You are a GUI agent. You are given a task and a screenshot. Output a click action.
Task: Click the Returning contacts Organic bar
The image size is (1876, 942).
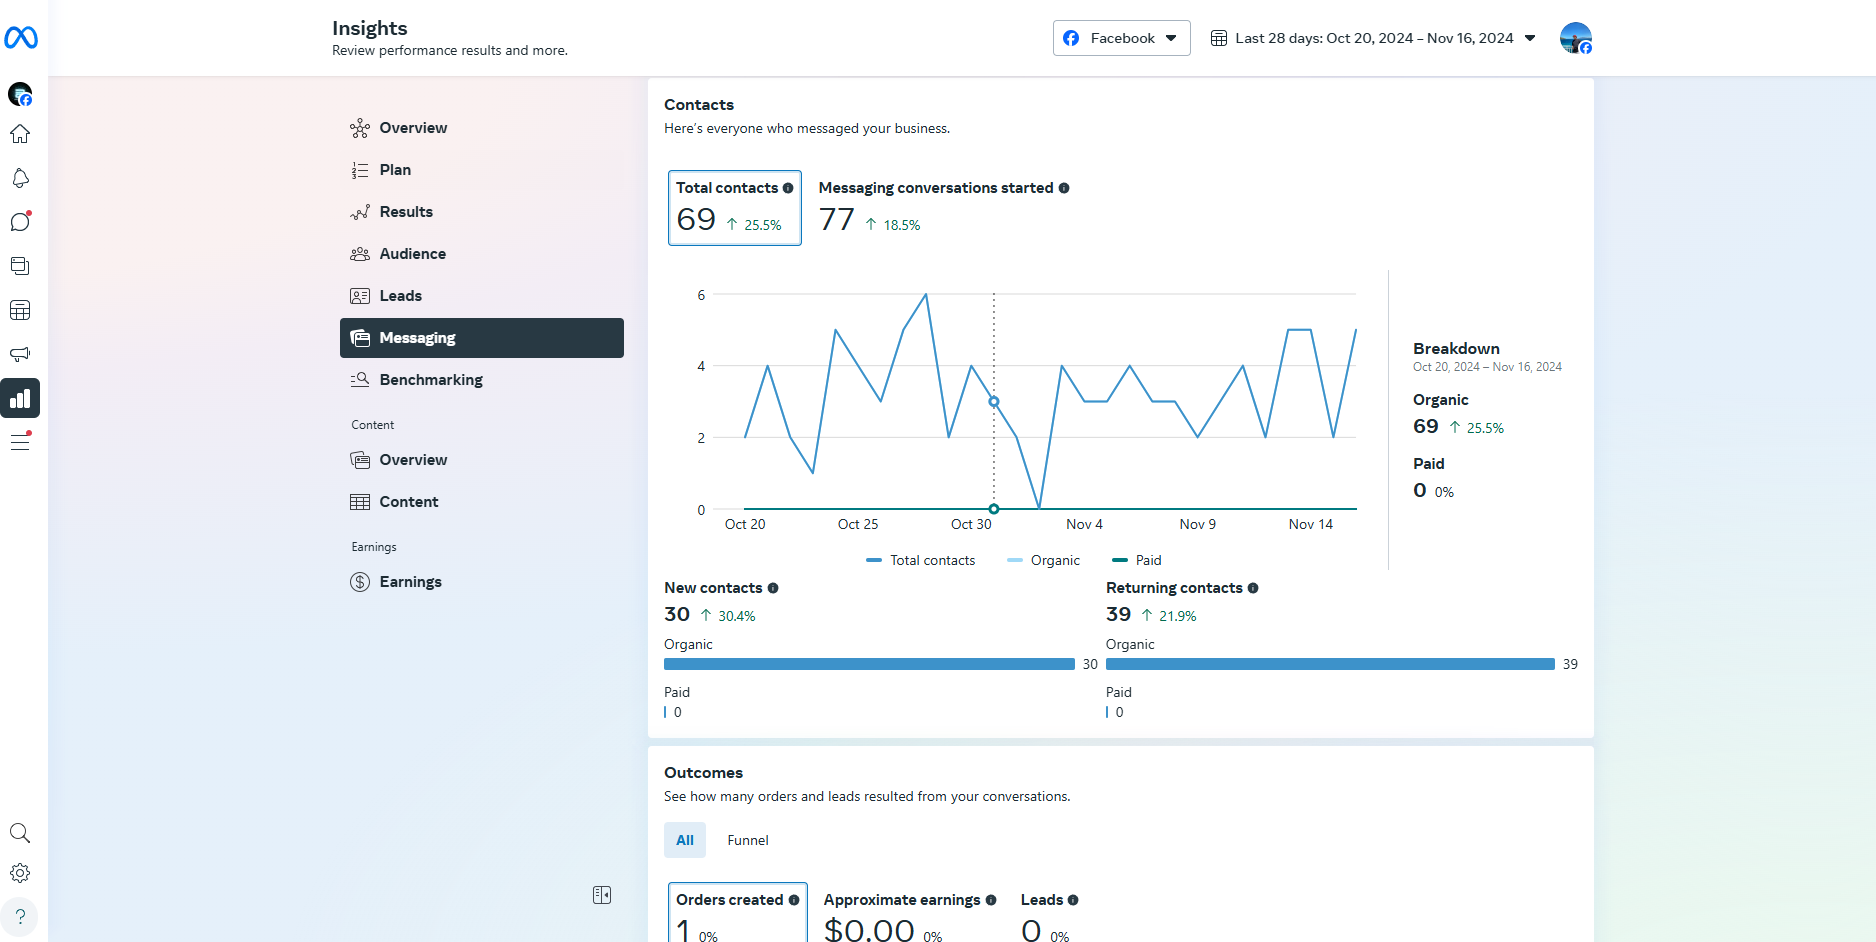click(x=1330, y=664)
